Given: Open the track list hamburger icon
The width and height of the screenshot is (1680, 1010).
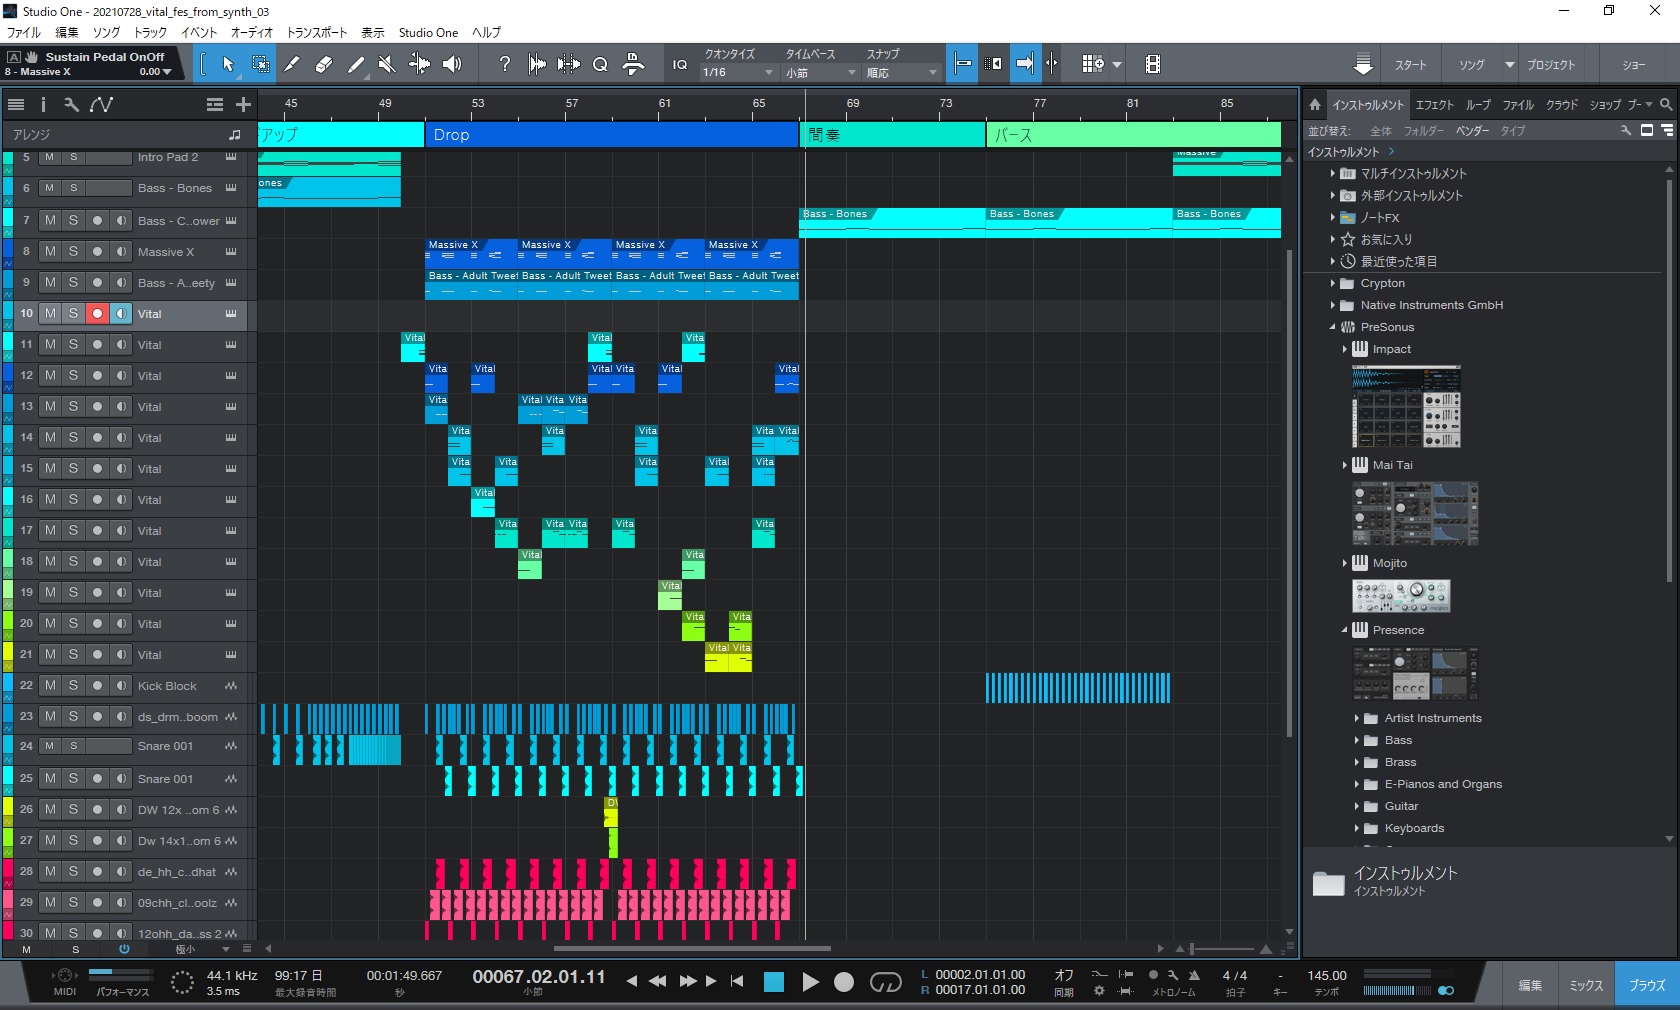Looking at the screenshot, I should 16,104.
